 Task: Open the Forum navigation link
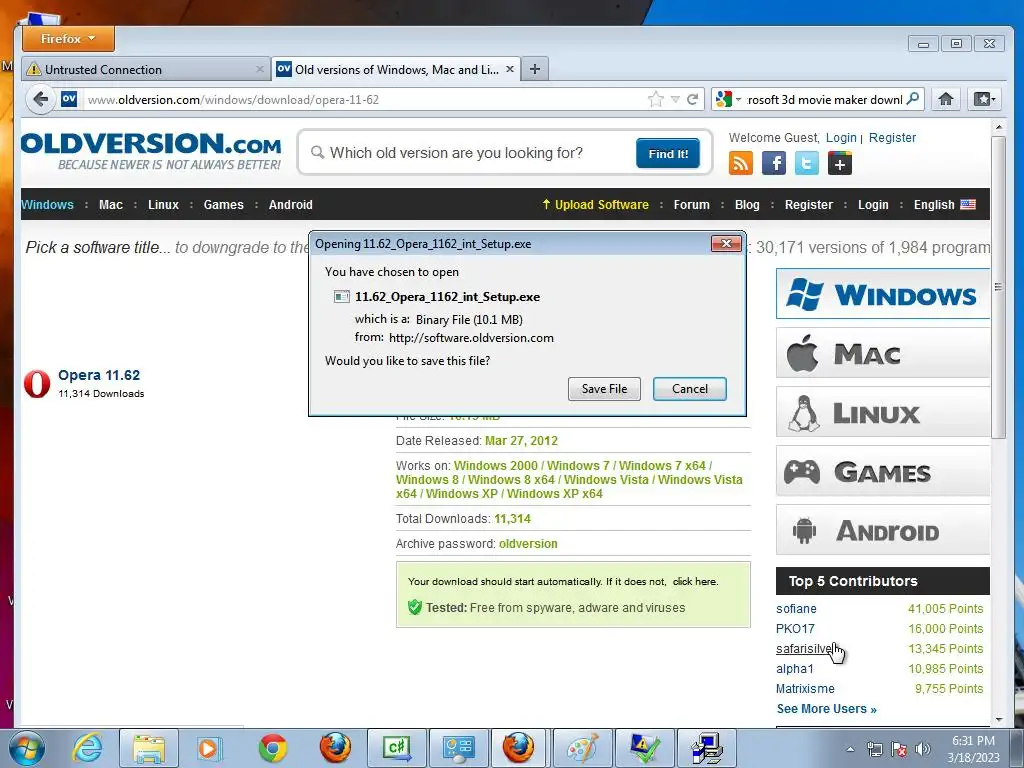point(692,204)
